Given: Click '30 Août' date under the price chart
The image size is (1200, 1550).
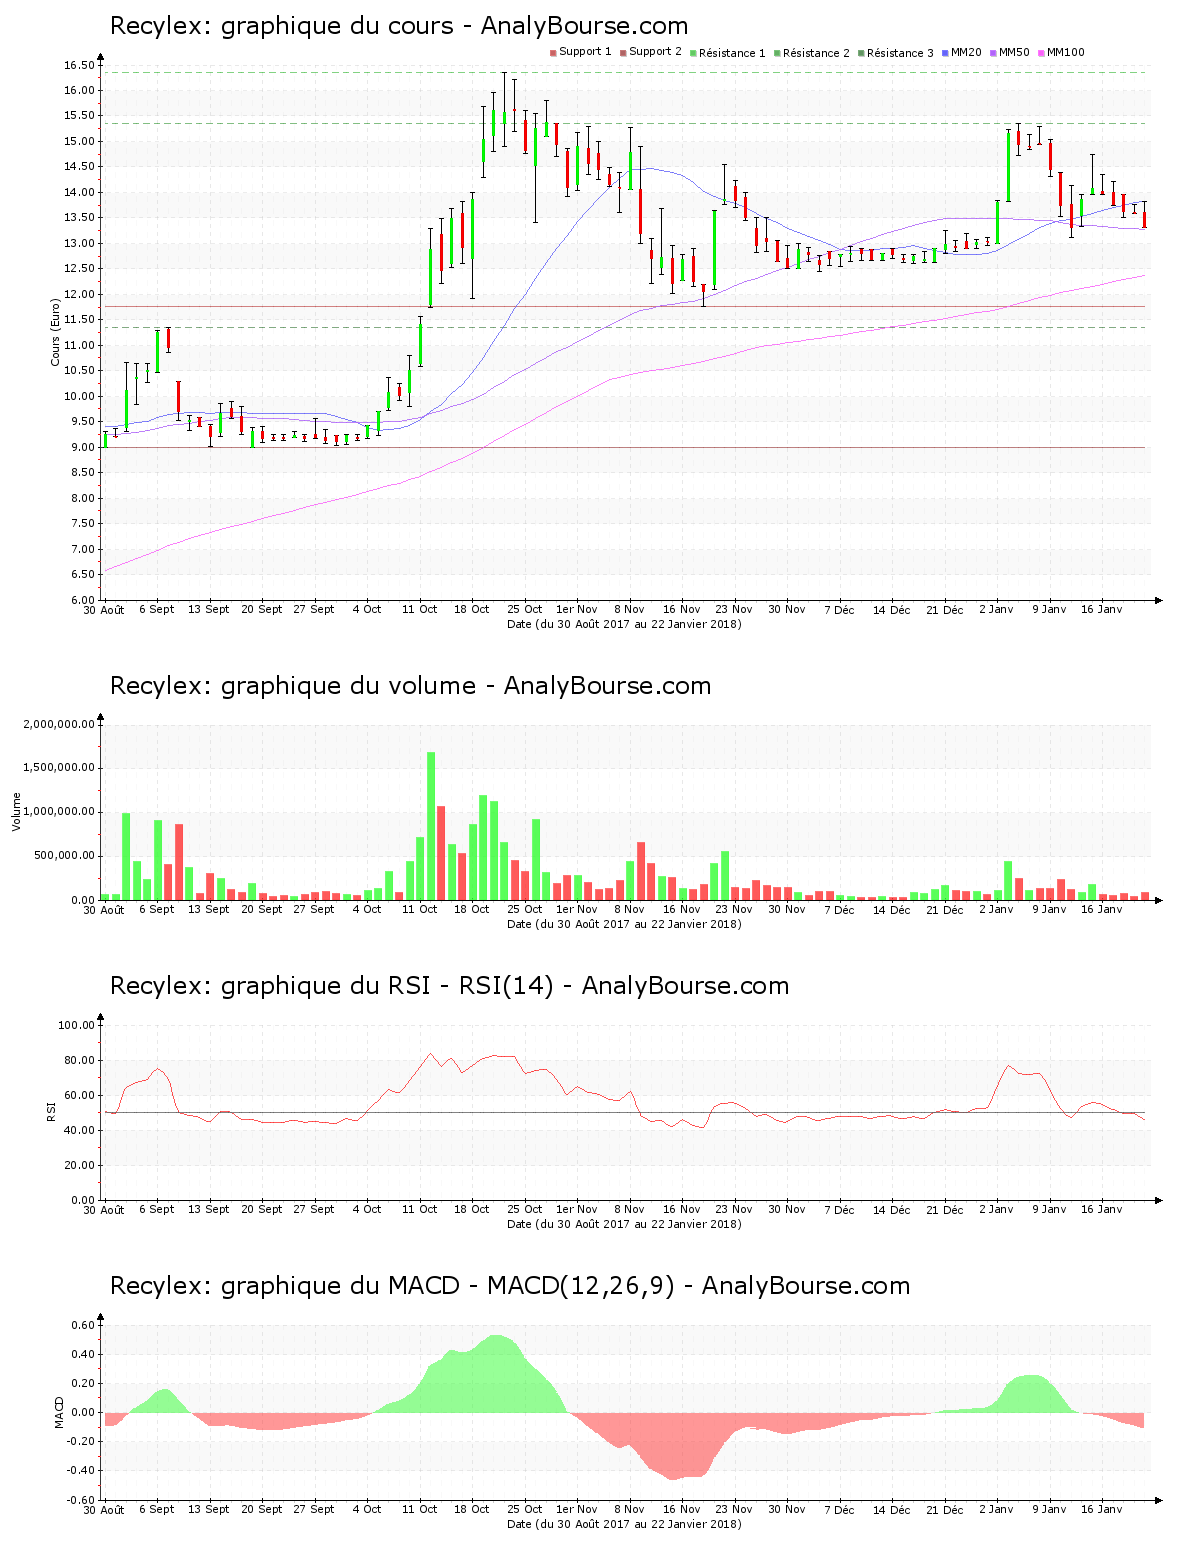Looking at the screenshot, I should (104, 609).
